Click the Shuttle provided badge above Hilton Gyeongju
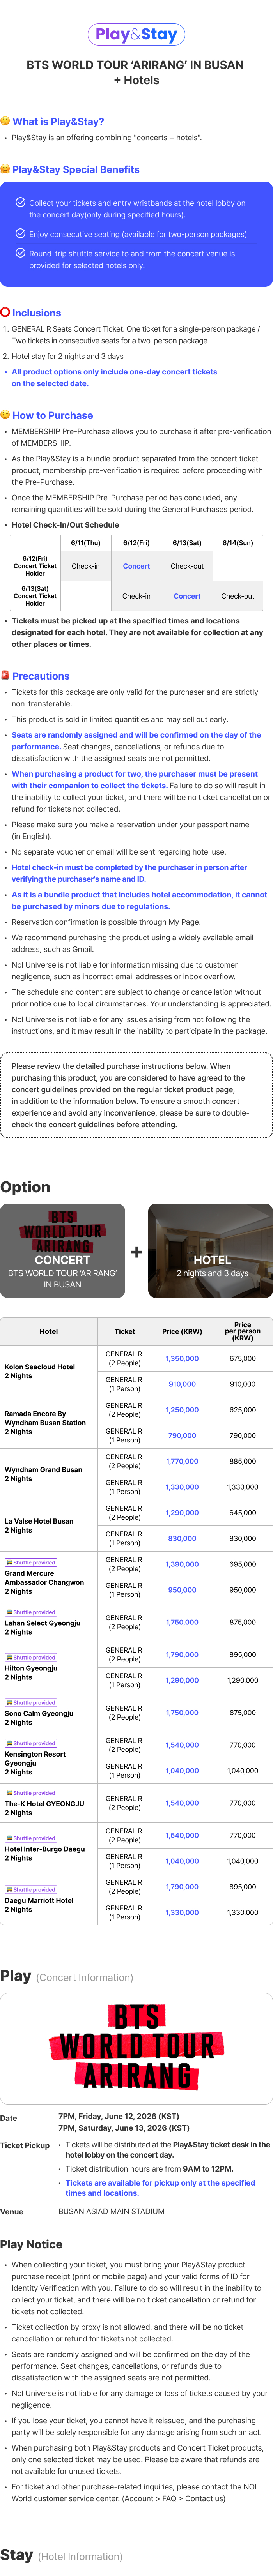 point(31,1657)
